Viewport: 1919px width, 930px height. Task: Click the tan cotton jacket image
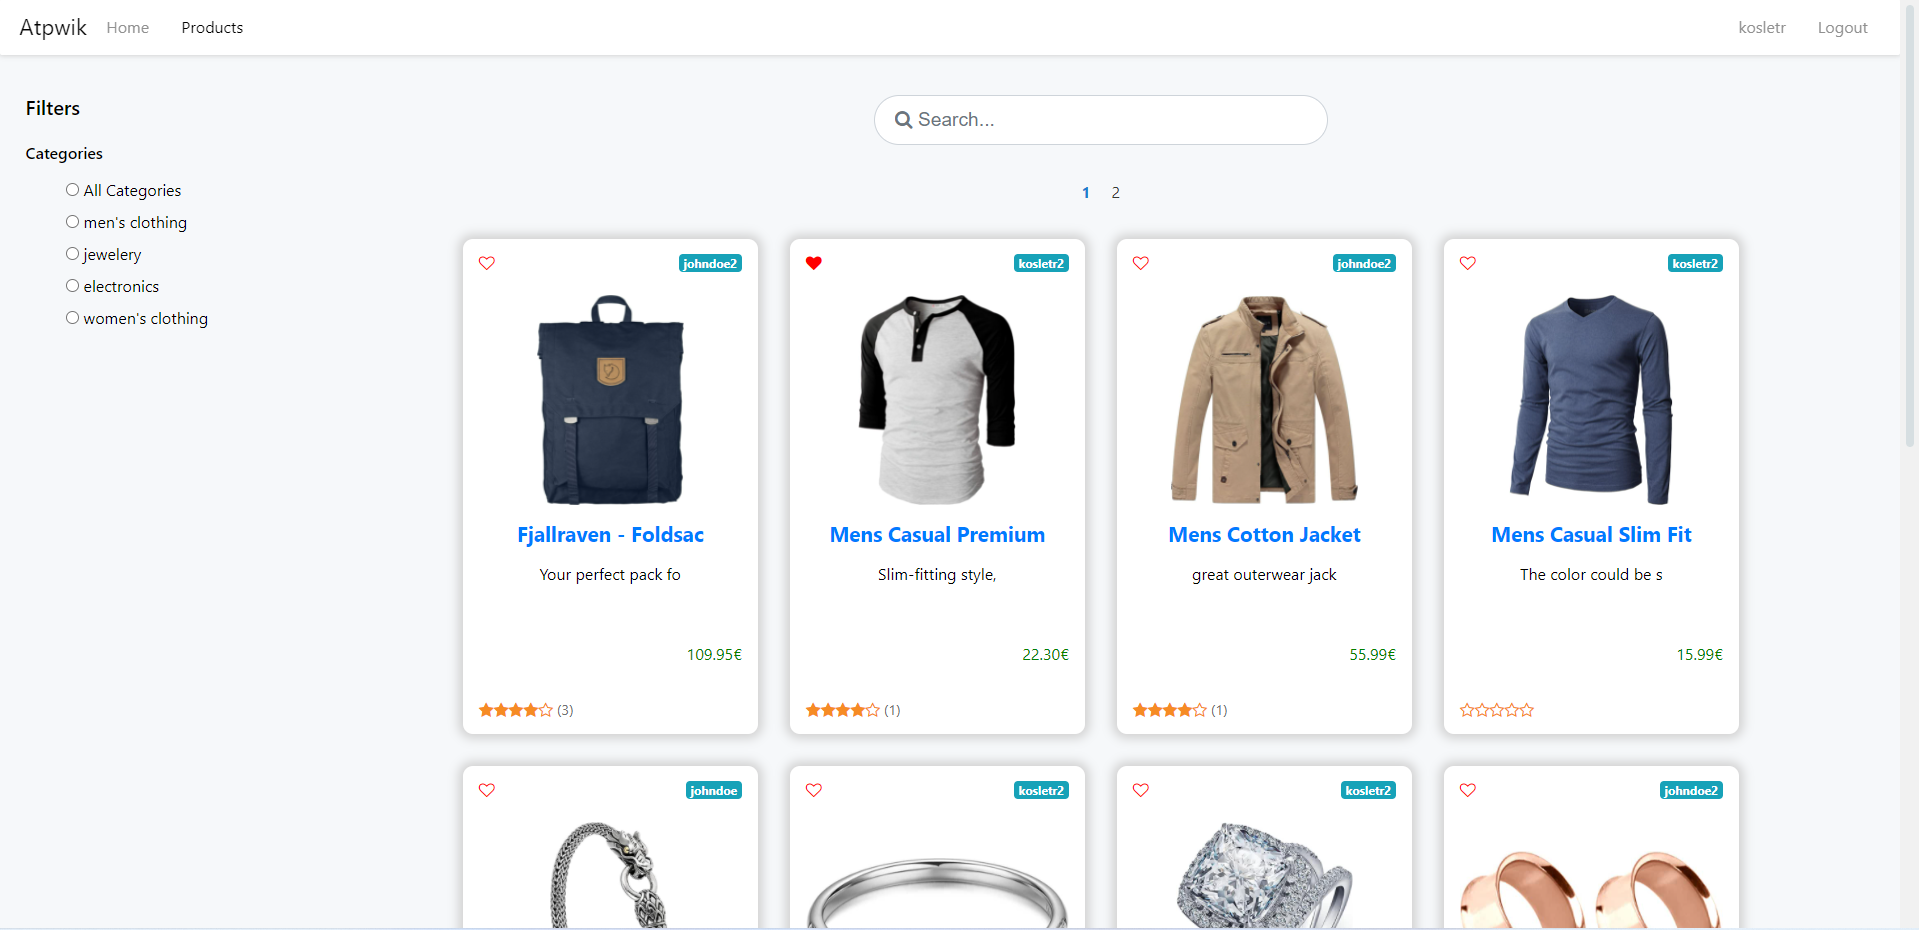click(x=1264, y=399)
